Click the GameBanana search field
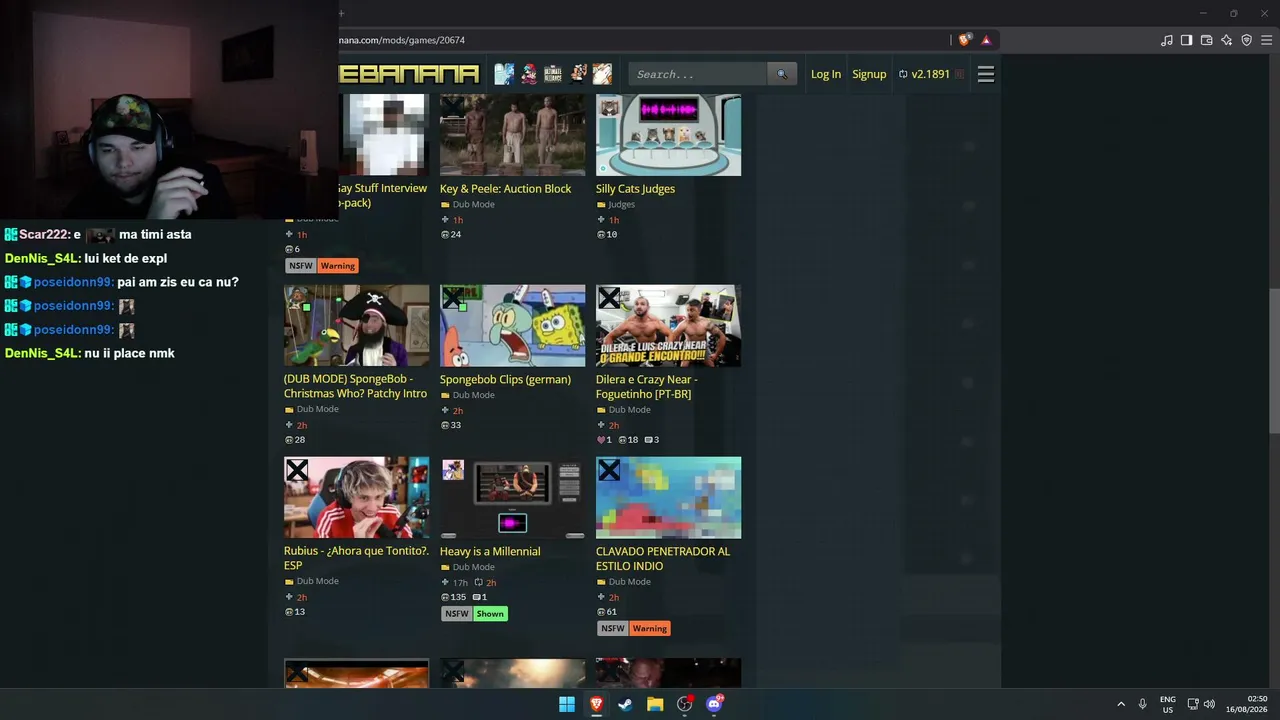This screenshot has width=1280, height=720. click(x=698, y=74)
